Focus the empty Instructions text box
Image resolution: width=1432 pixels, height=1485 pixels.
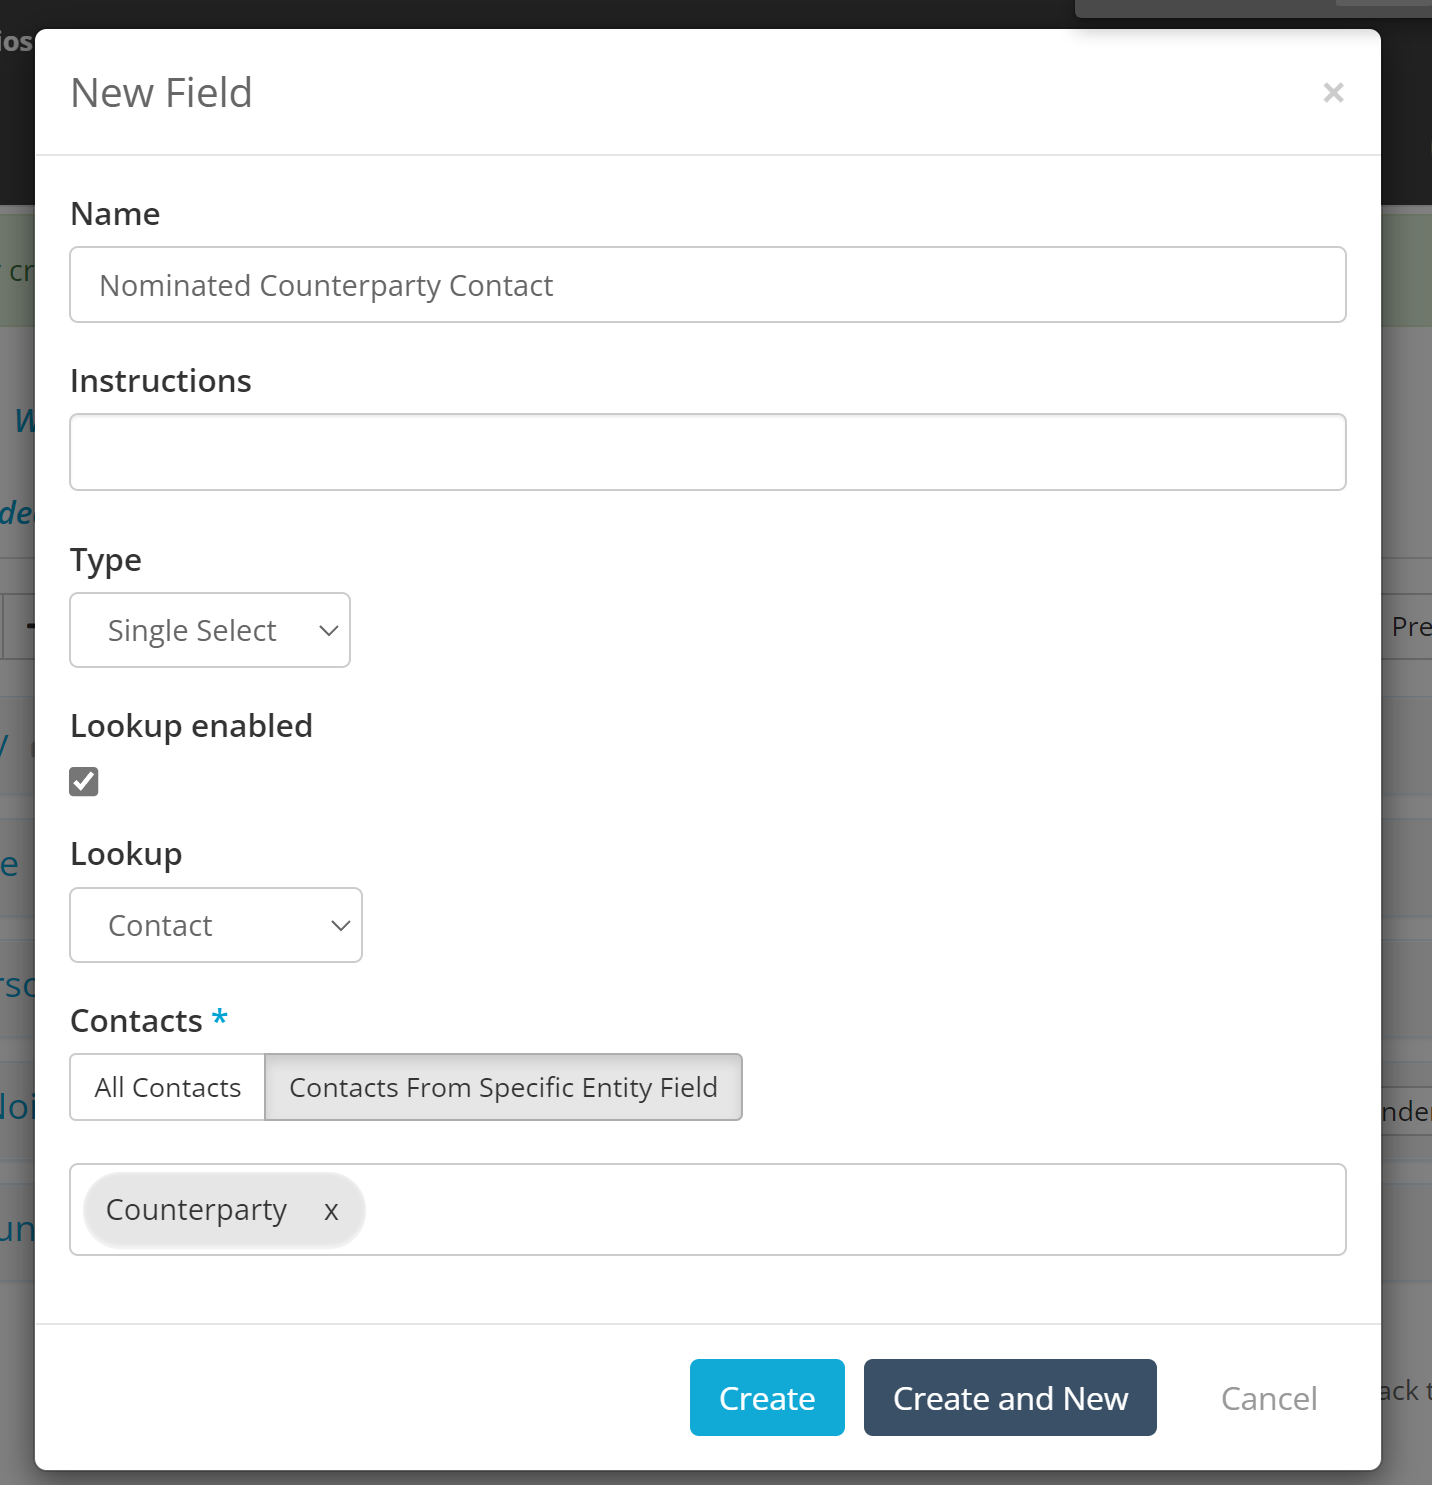coord(707,452)
